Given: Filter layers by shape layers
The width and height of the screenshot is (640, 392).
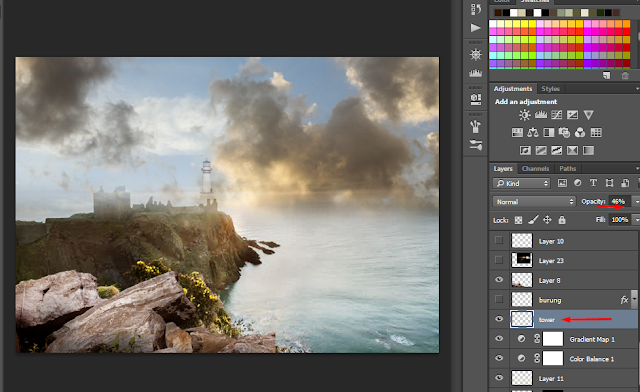Looking at the screenshot, I should click(609, 183).
